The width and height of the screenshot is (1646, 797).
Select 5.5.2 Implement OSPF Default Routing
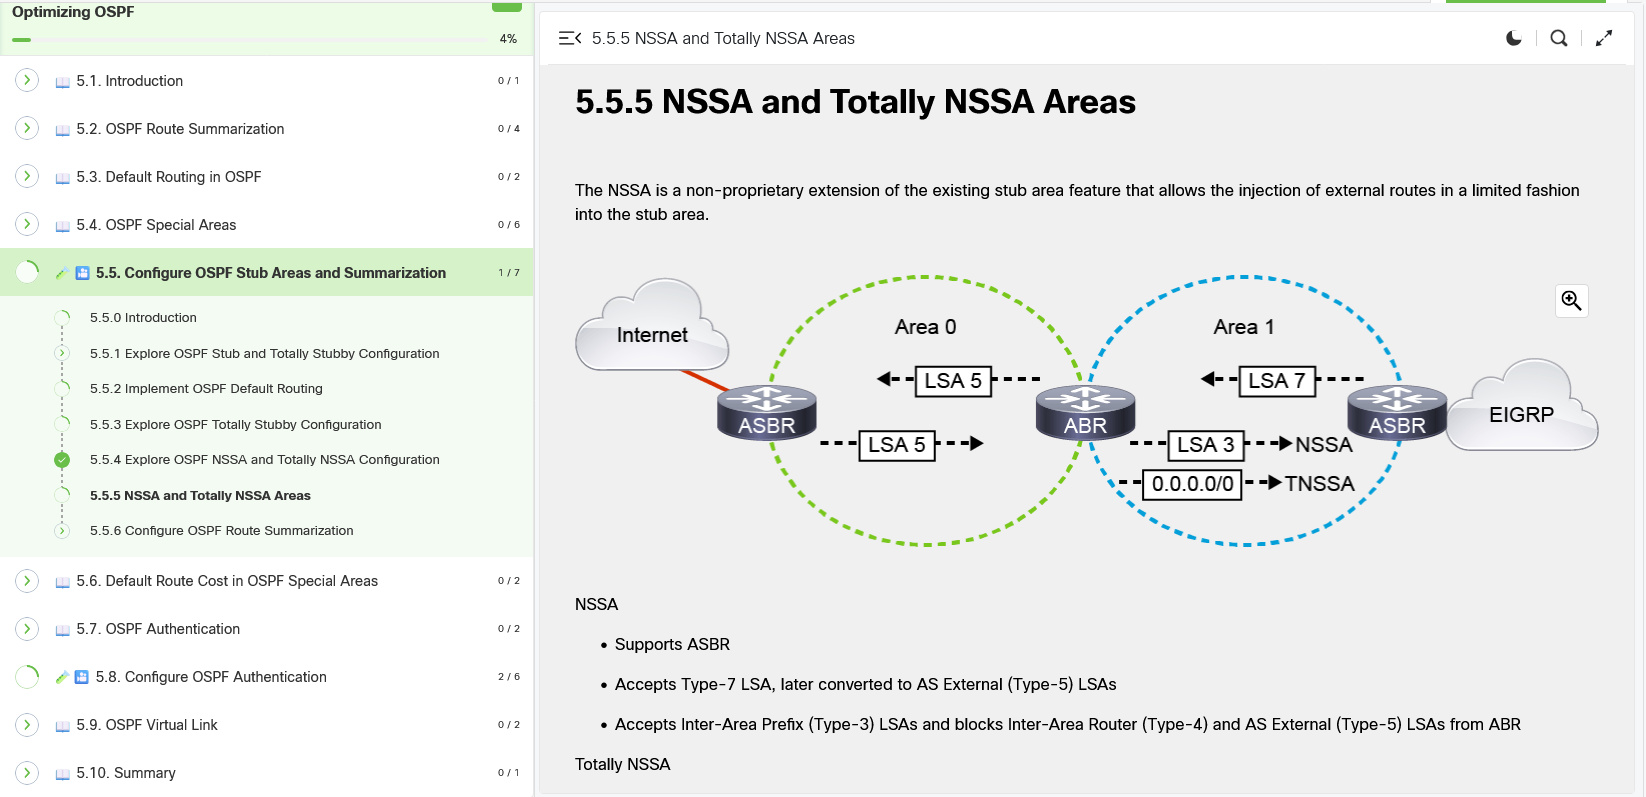point(206,389)
